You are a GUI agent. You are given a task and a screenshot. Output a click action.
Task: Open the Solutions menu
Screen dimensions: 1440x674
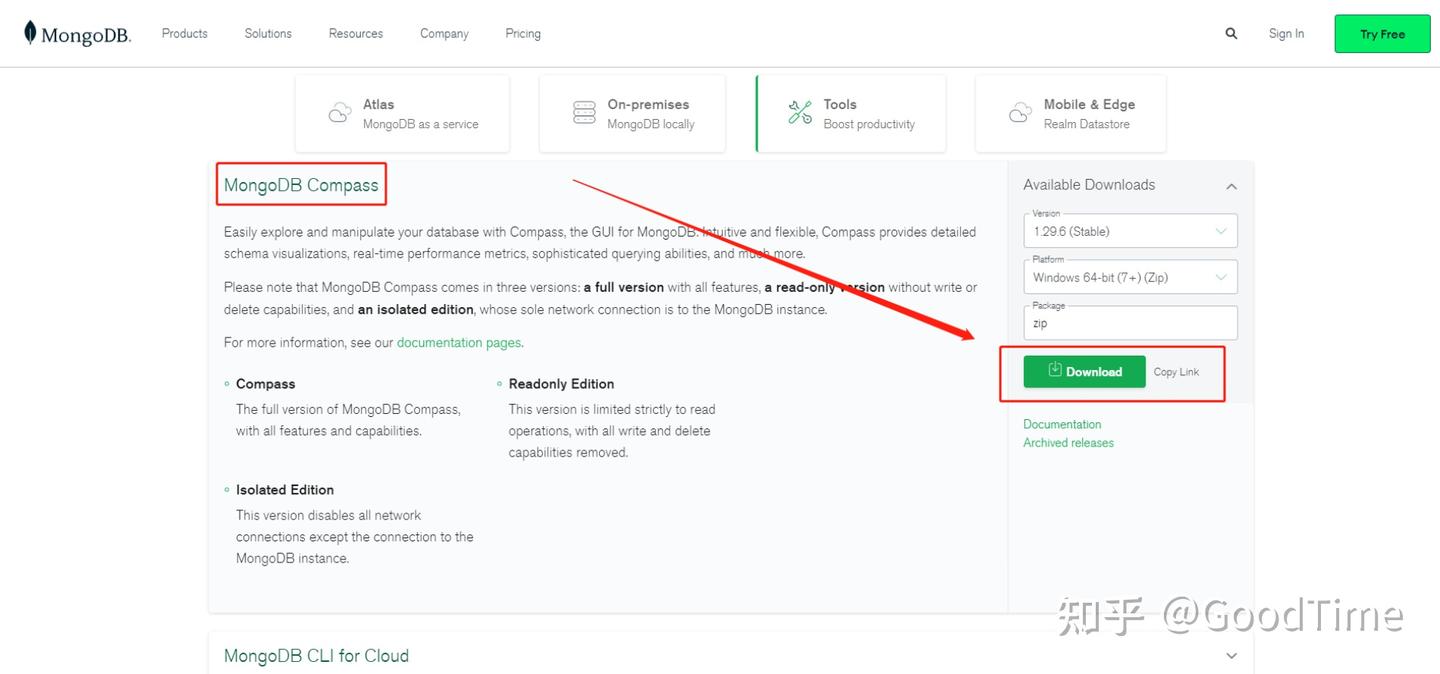pyautogui.click(x=267, y=33)
